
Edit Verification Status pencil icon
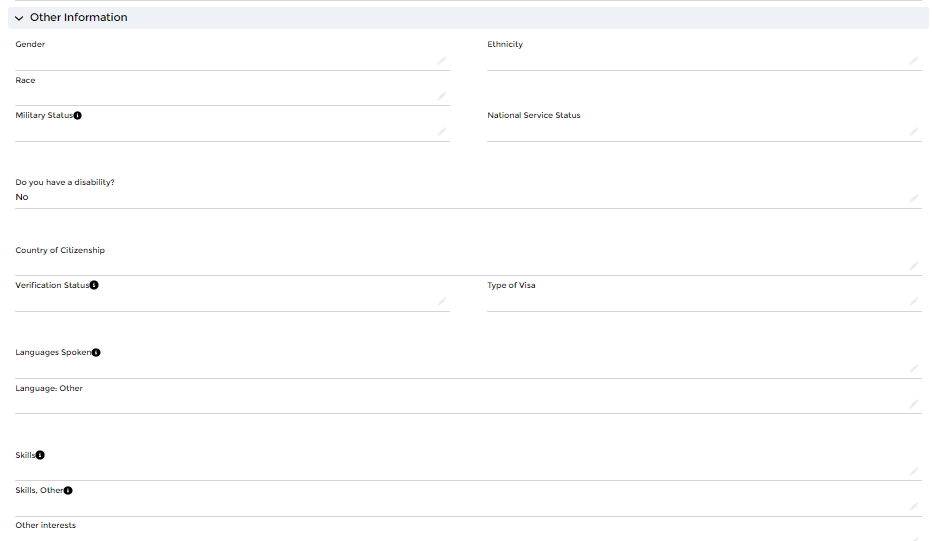(x=442, y=301)
